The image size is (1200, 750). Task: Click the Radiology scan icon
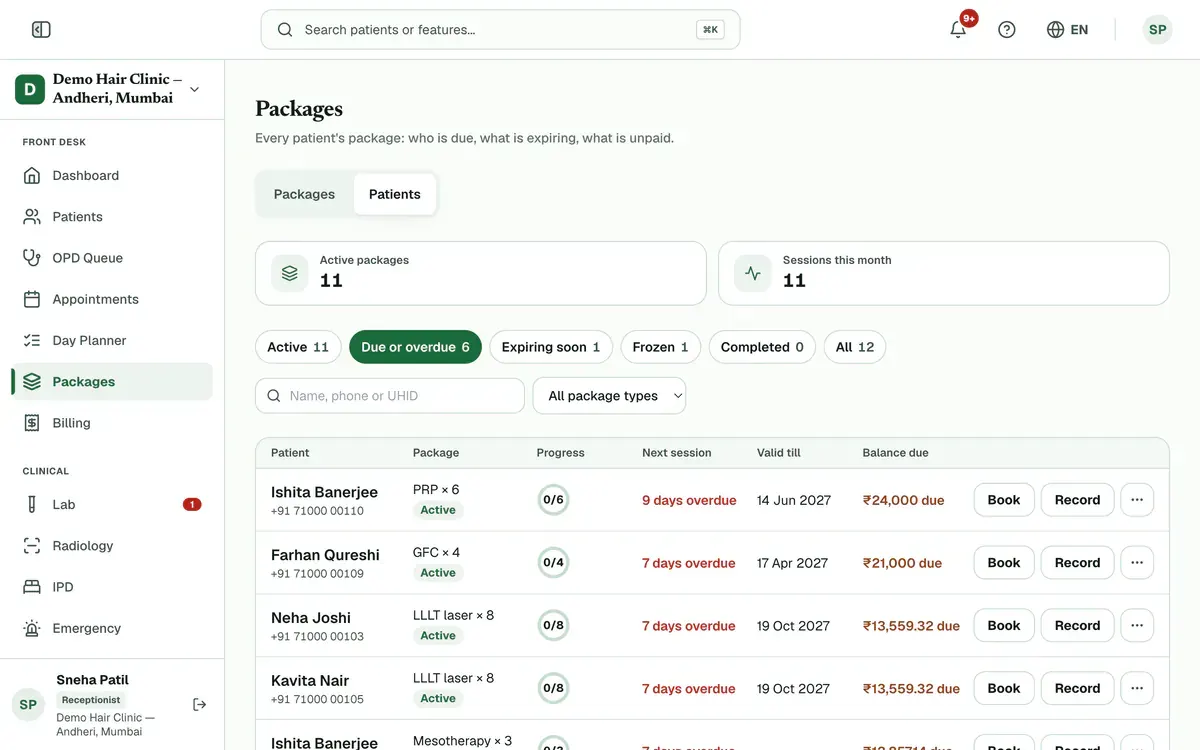32,546
